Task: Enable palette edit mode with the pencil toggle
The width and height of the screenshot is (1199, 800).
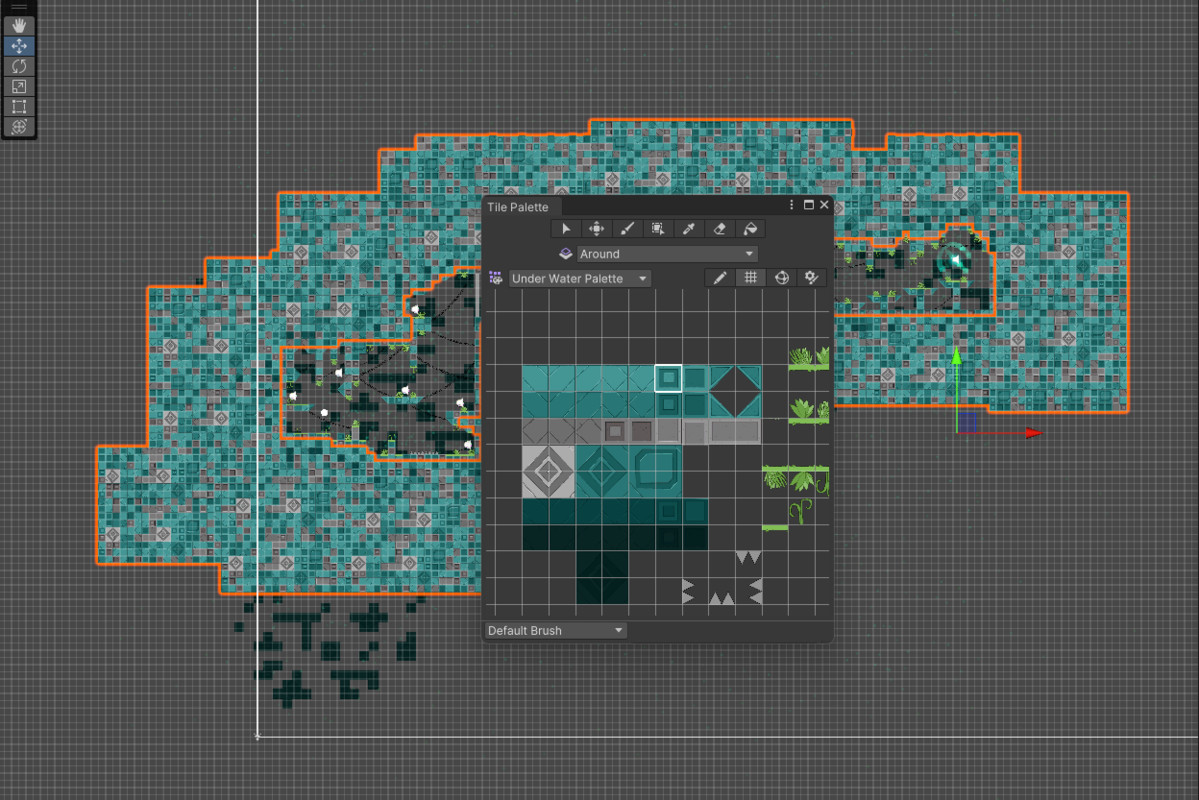Action: pyautogui.click(x=718, y=277)
